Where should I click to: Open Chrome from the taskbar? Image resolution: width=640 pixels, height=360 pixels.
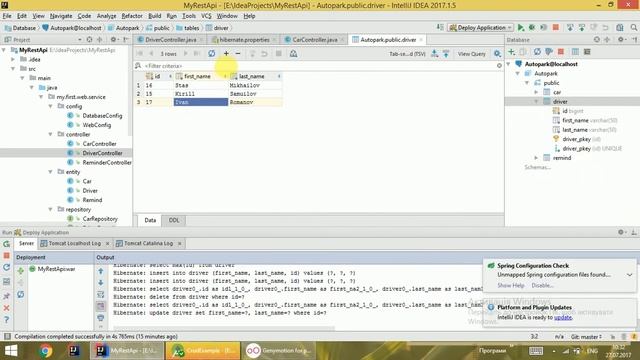point(46,351)
